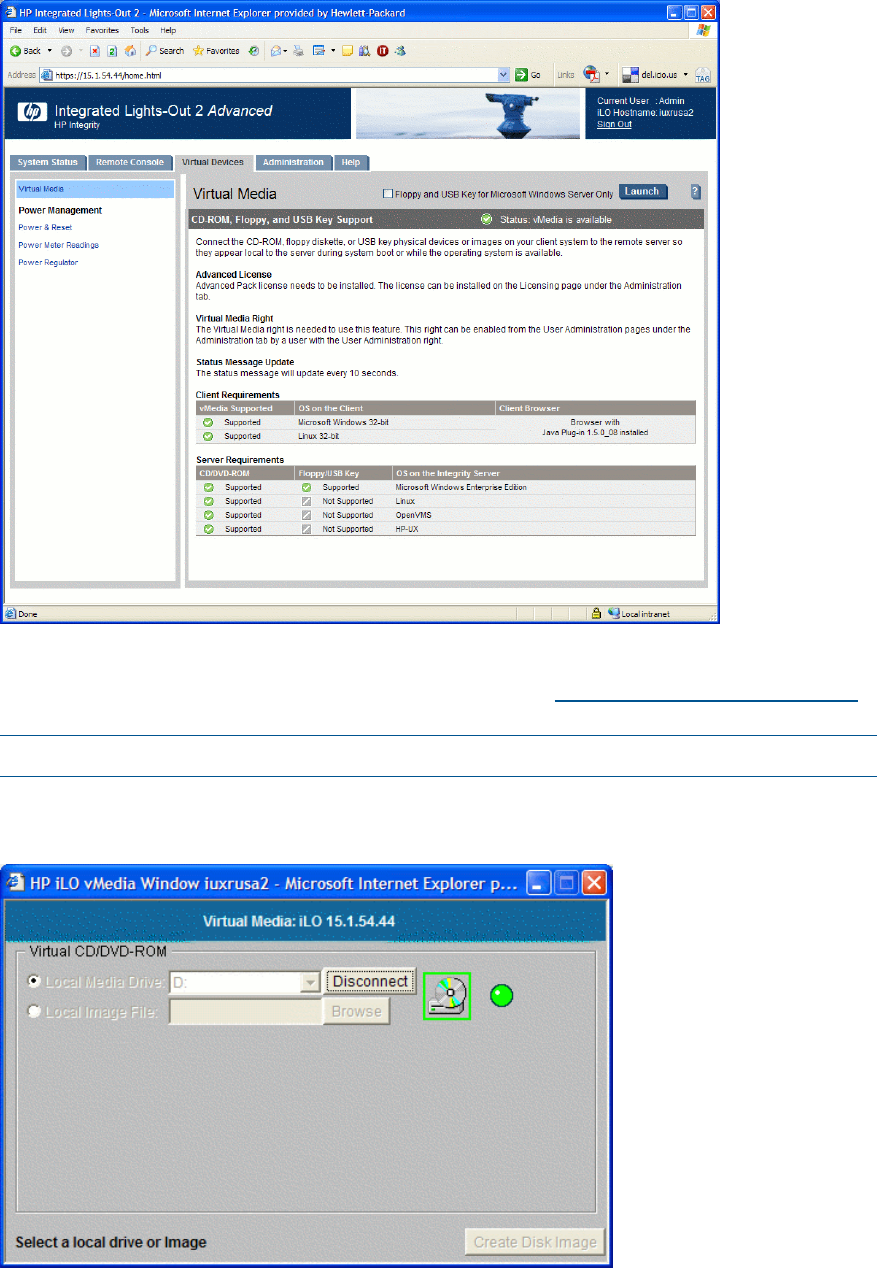Click the History icon in toolbar
This screenshot has height=1268, width=877.
[254, 50]
